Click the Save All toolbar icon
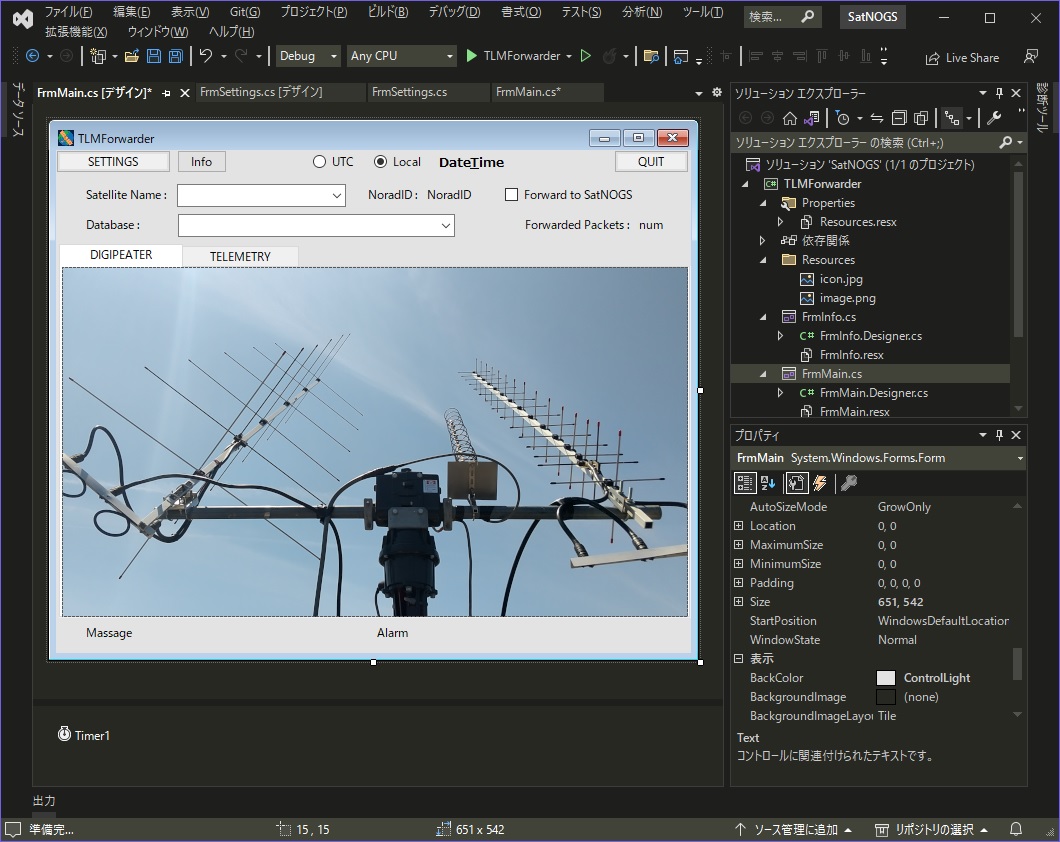This screenshot has height=842, width=1060. coord(176,57)
